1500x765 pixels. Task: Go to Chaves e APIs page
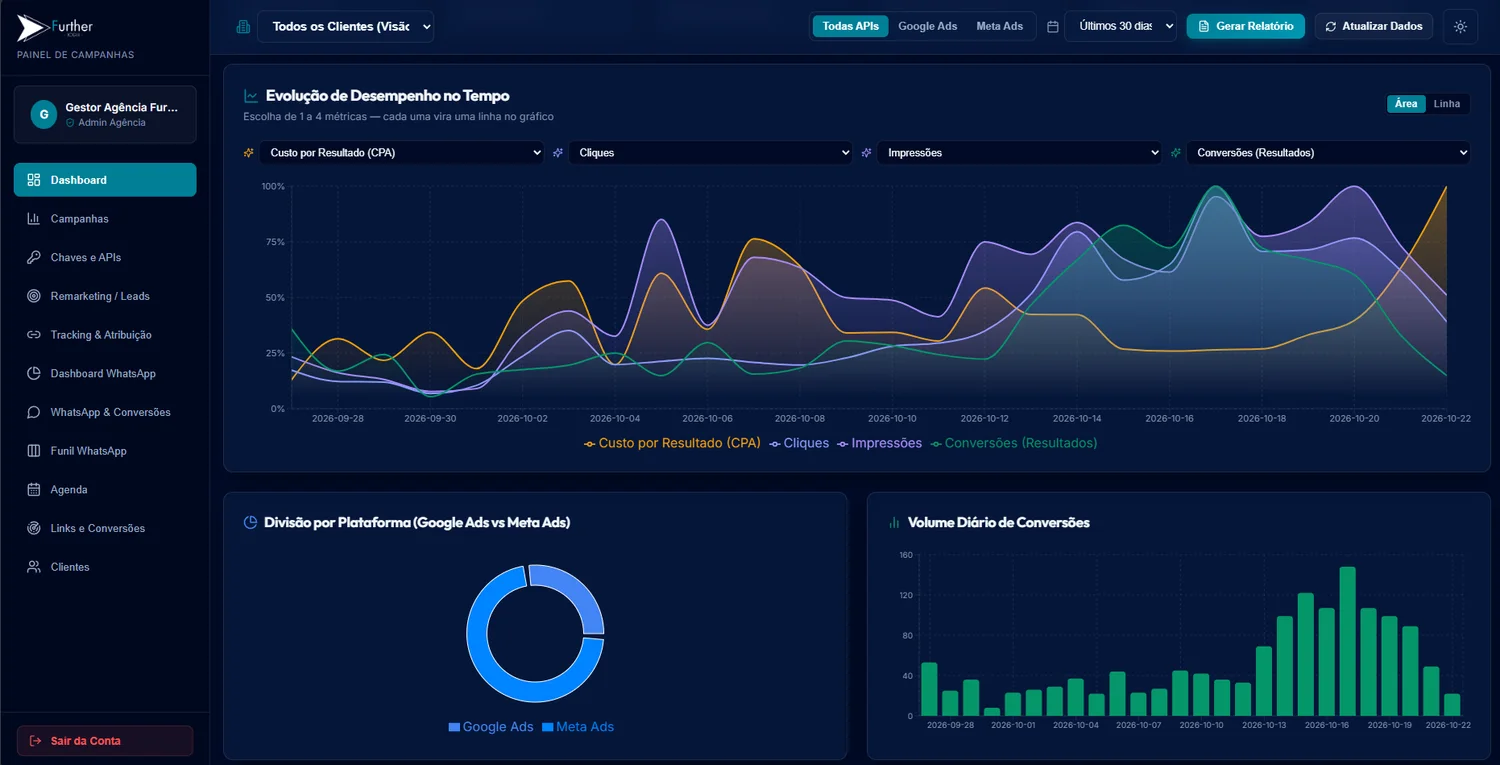(105, 257)
